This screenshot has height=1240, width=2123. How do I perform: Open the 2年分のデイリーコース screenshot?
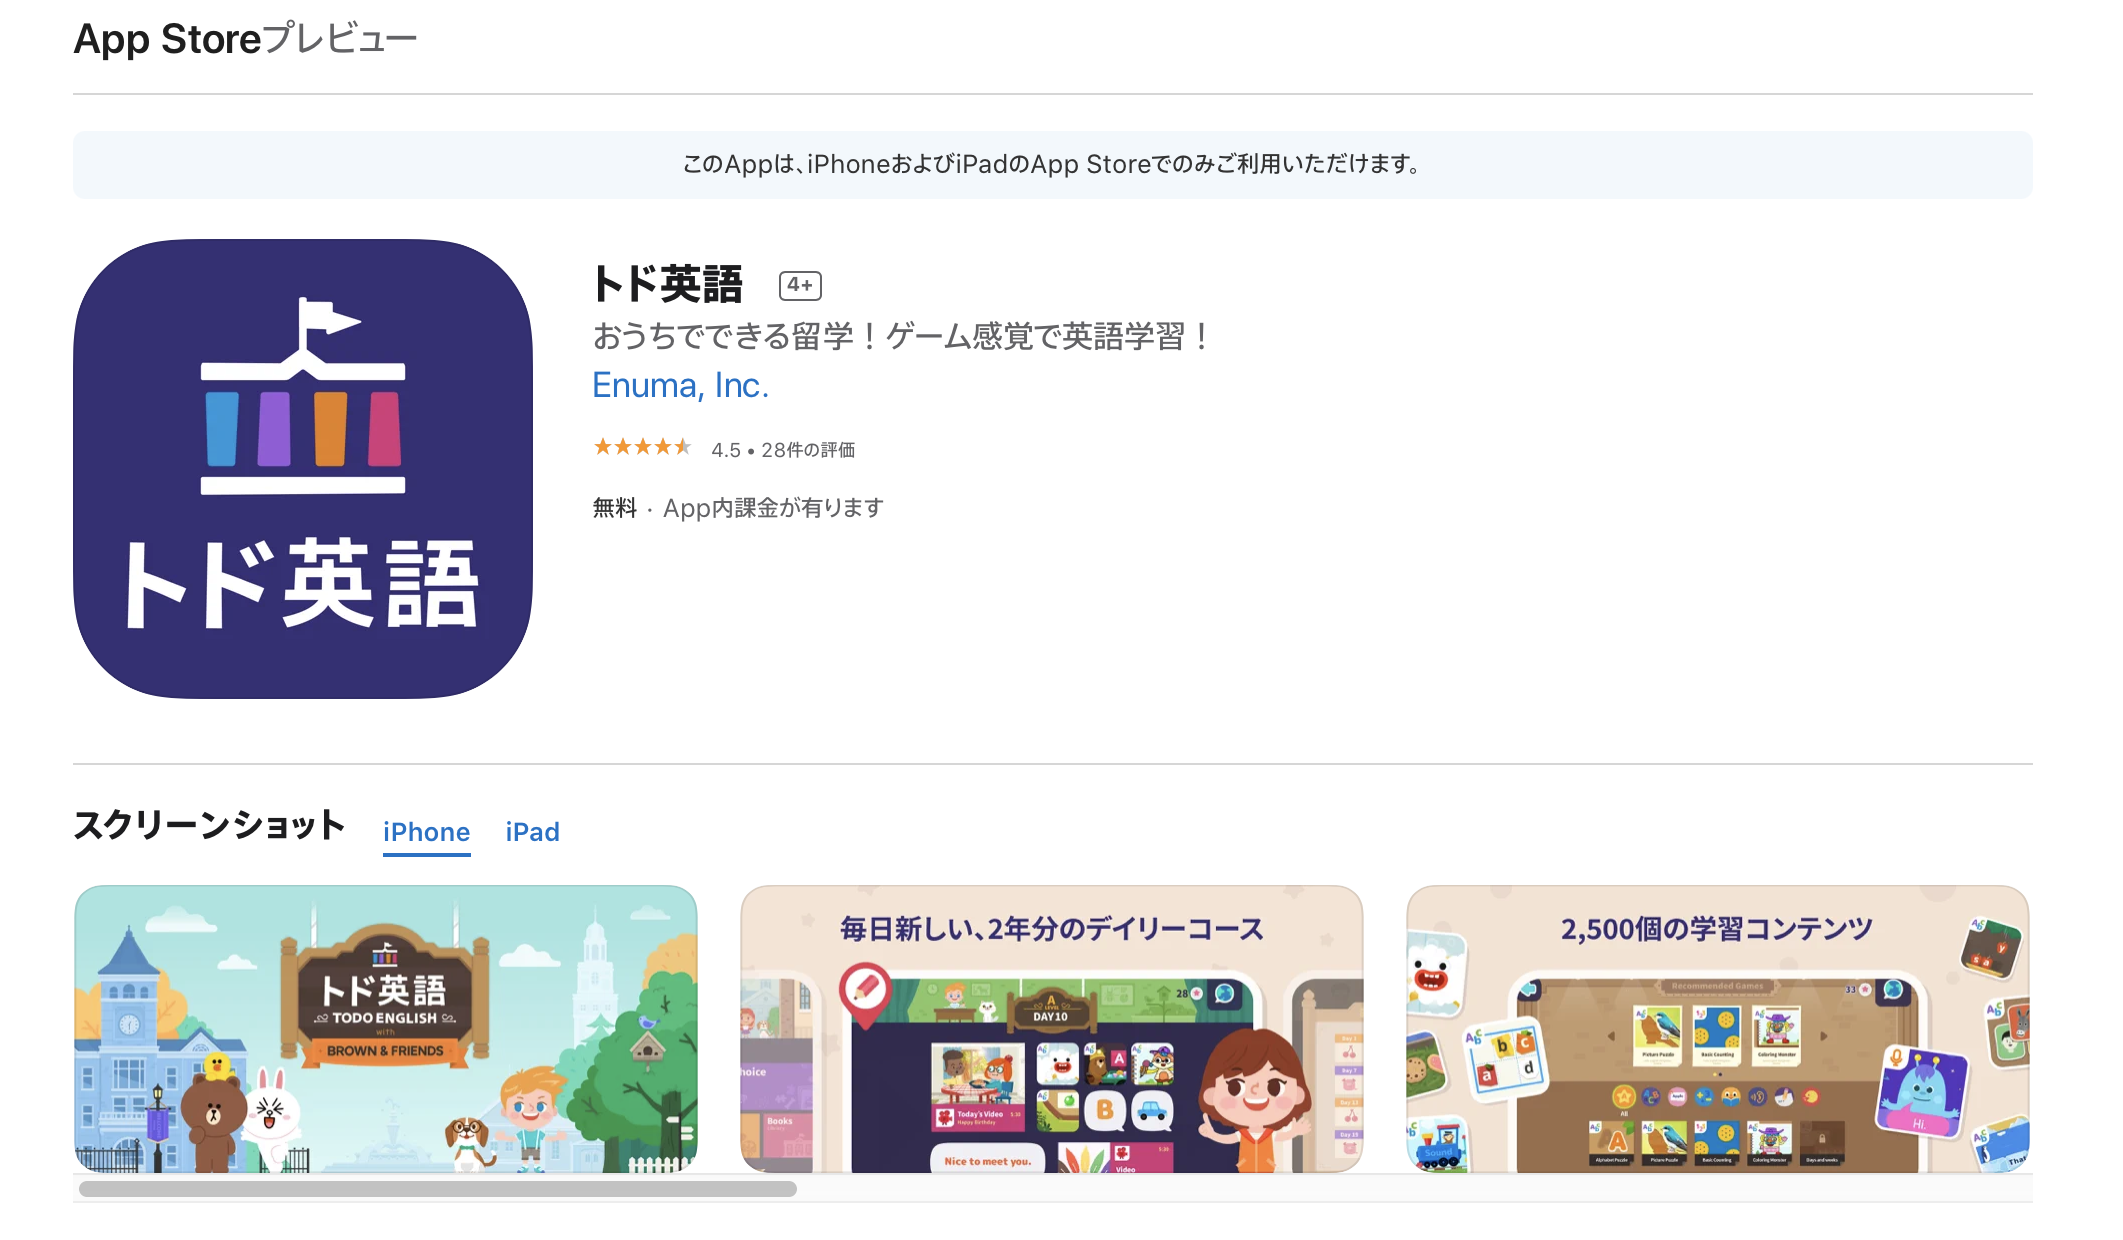(x=1052, y=1029)
